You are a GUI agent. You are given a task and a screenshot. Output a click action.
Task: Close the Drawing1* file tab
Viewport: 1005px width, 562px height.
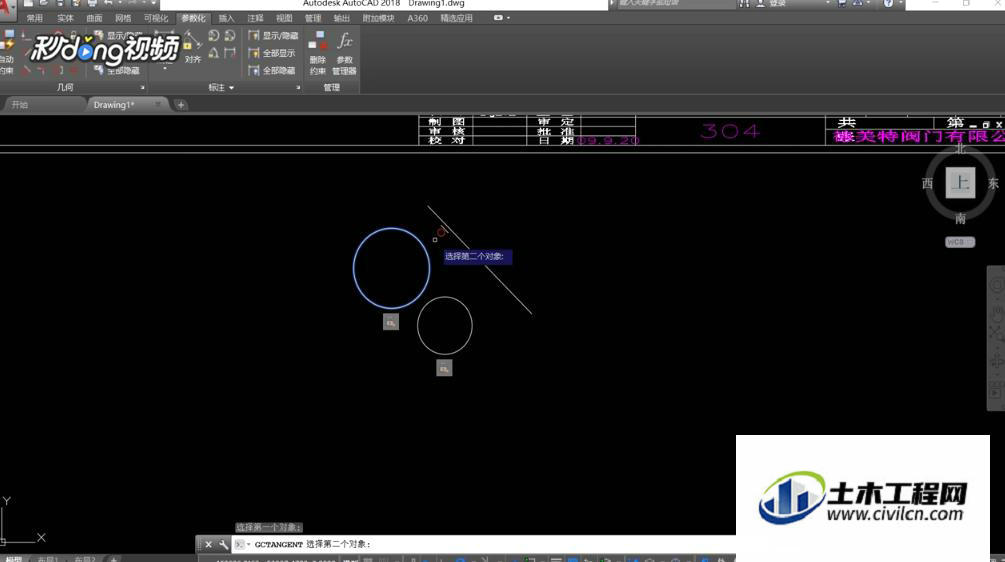pyautogui.click(x=157, y=104)
